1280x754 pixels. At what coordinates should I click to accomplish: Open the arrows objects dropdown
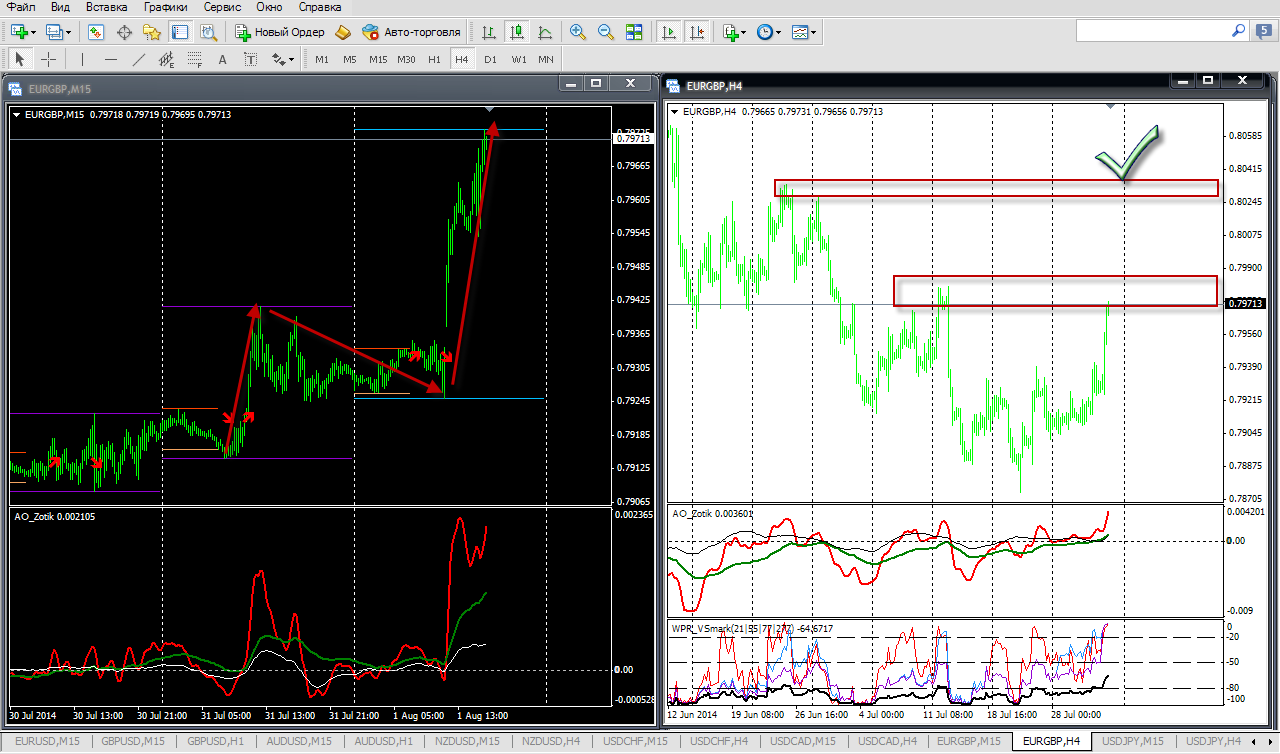tap(283, 59)
